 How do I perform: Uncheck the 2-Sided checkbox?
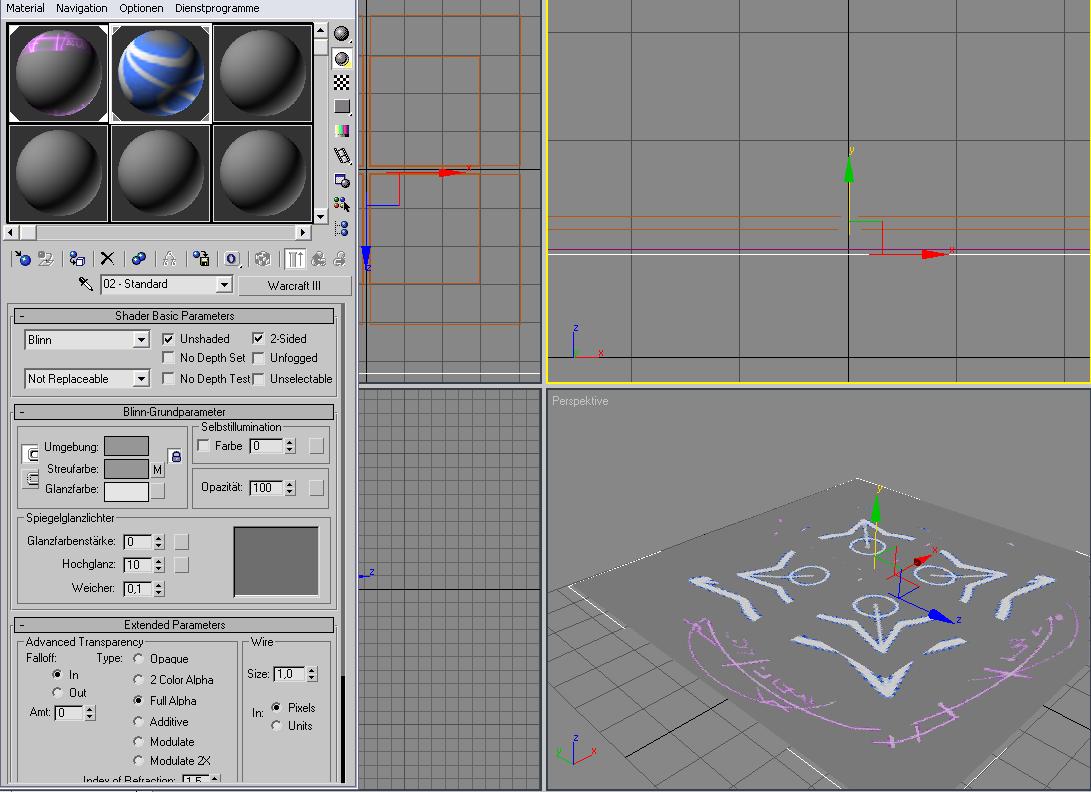pos(258,338)
